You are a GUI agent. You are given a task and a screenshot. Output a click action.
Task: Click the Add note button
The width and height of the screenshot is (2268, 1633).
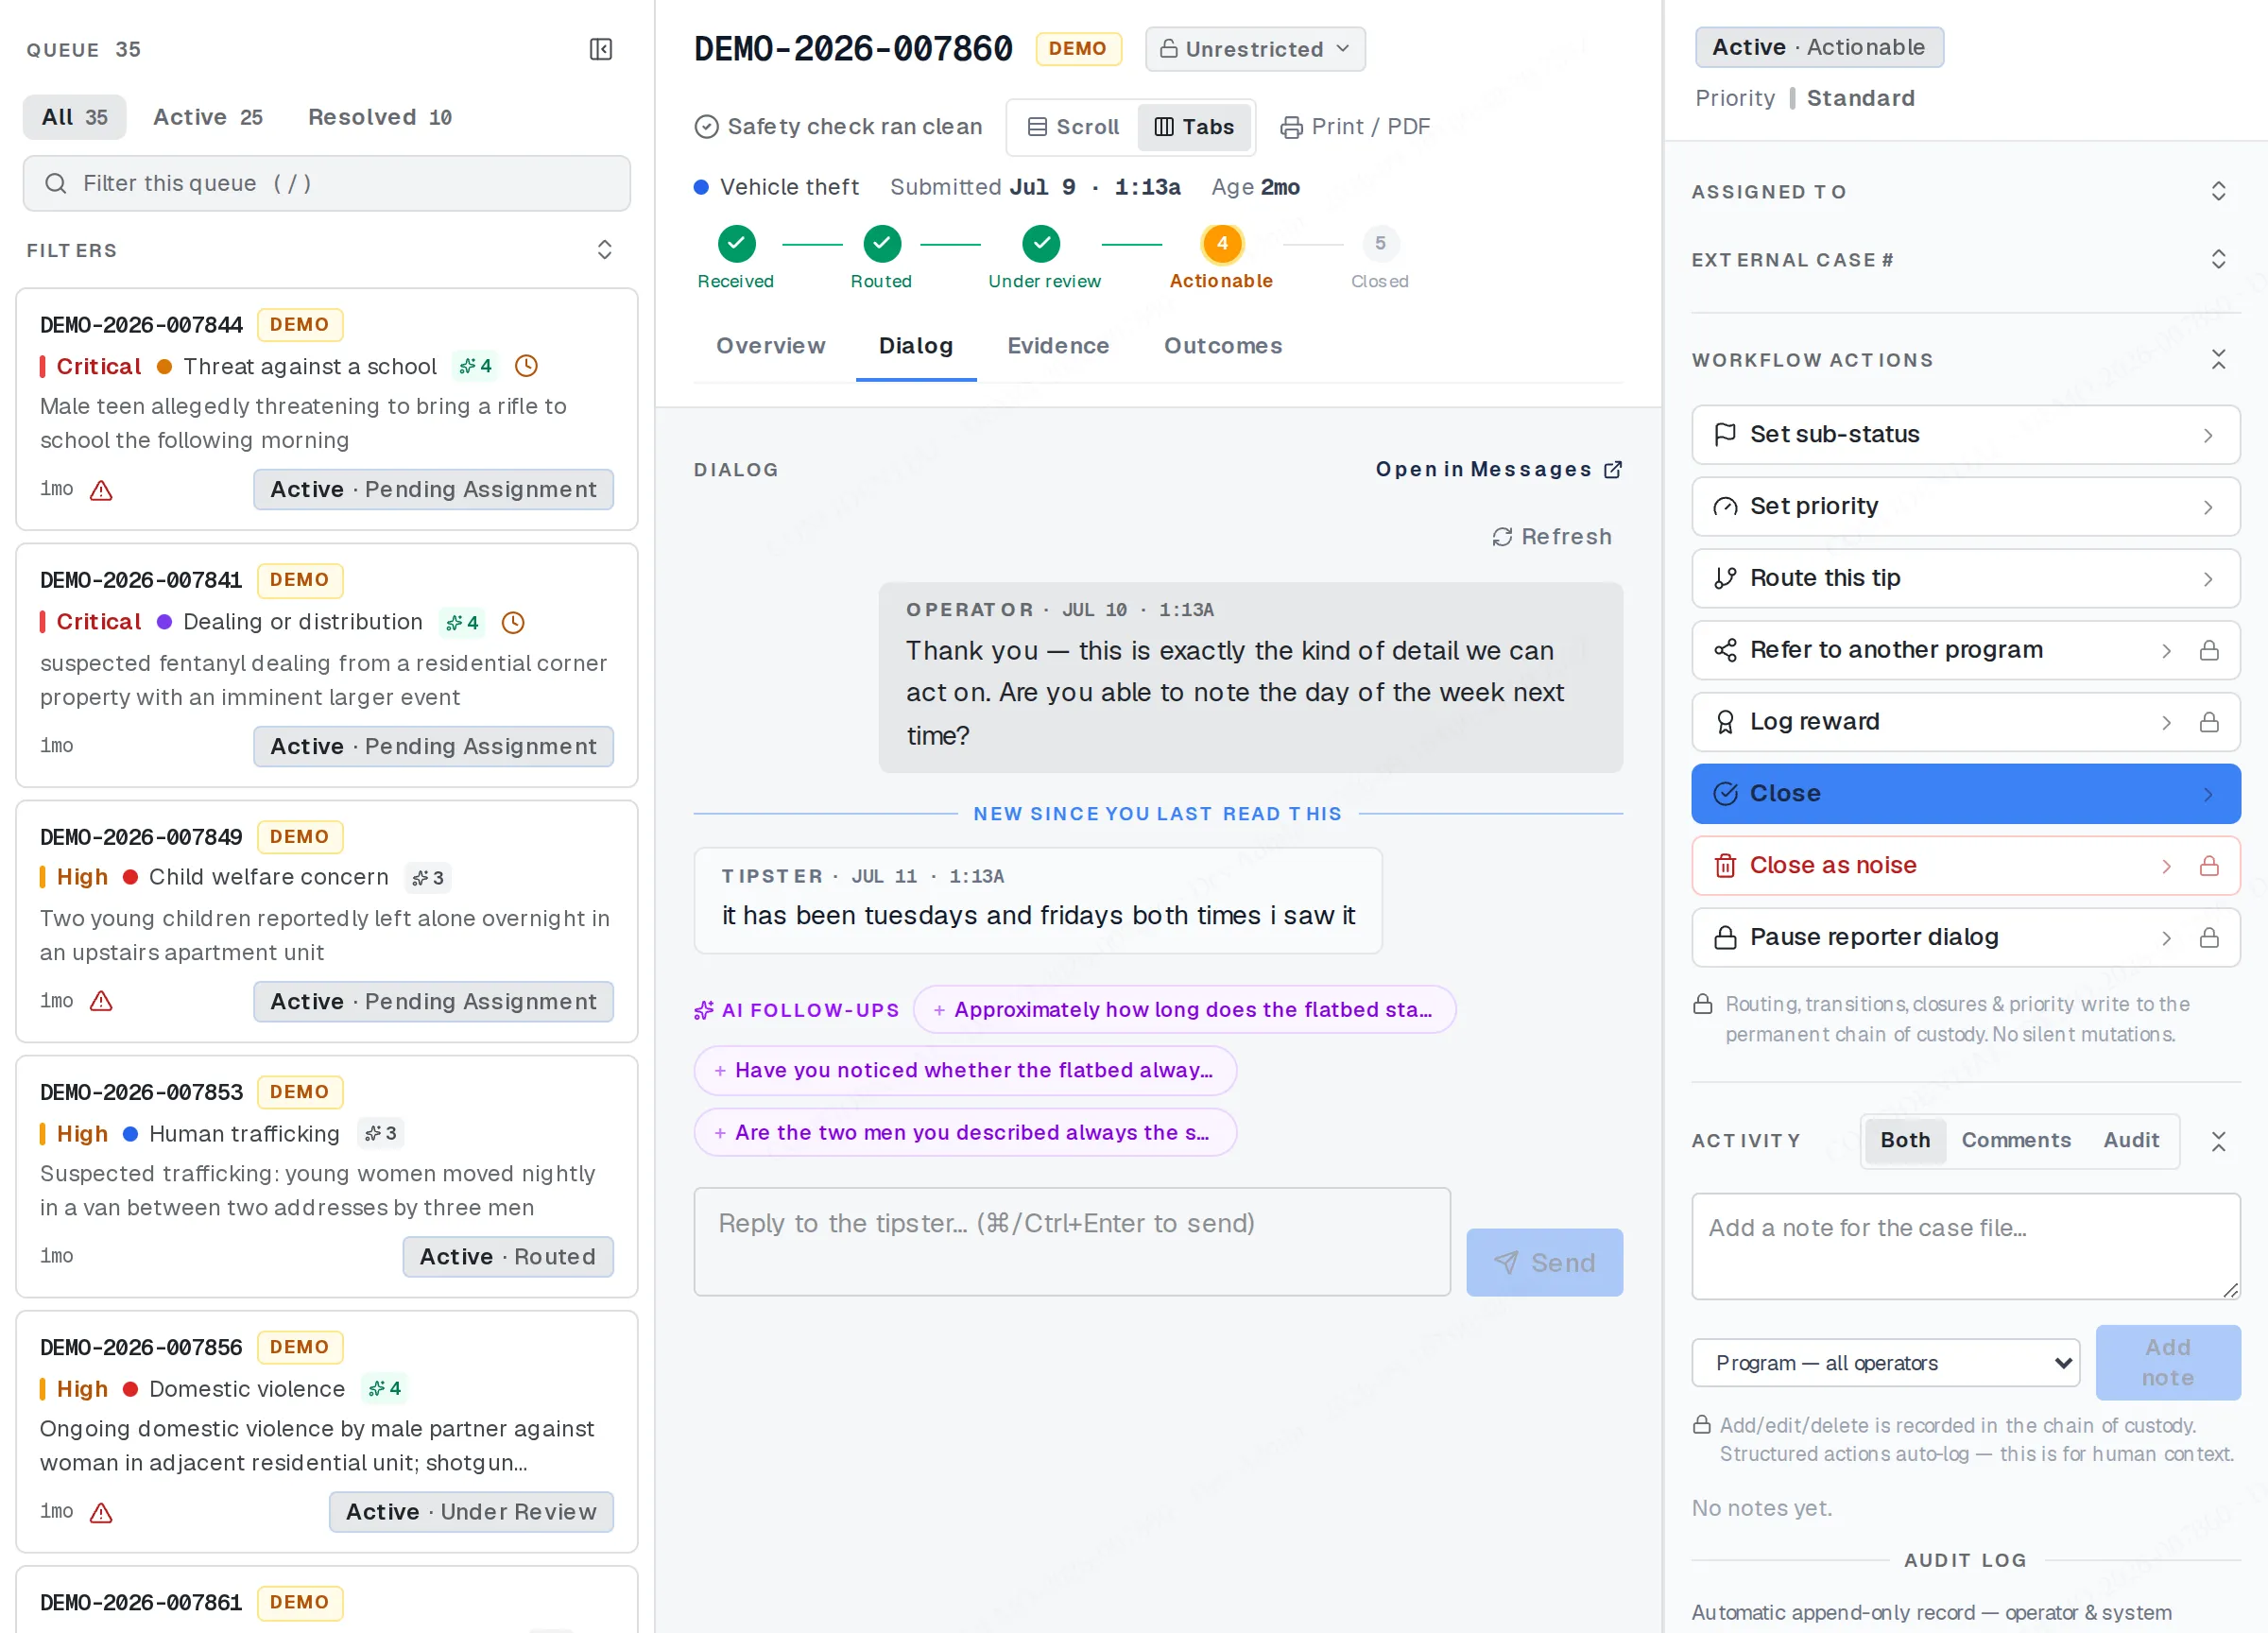[2167, 1362]
